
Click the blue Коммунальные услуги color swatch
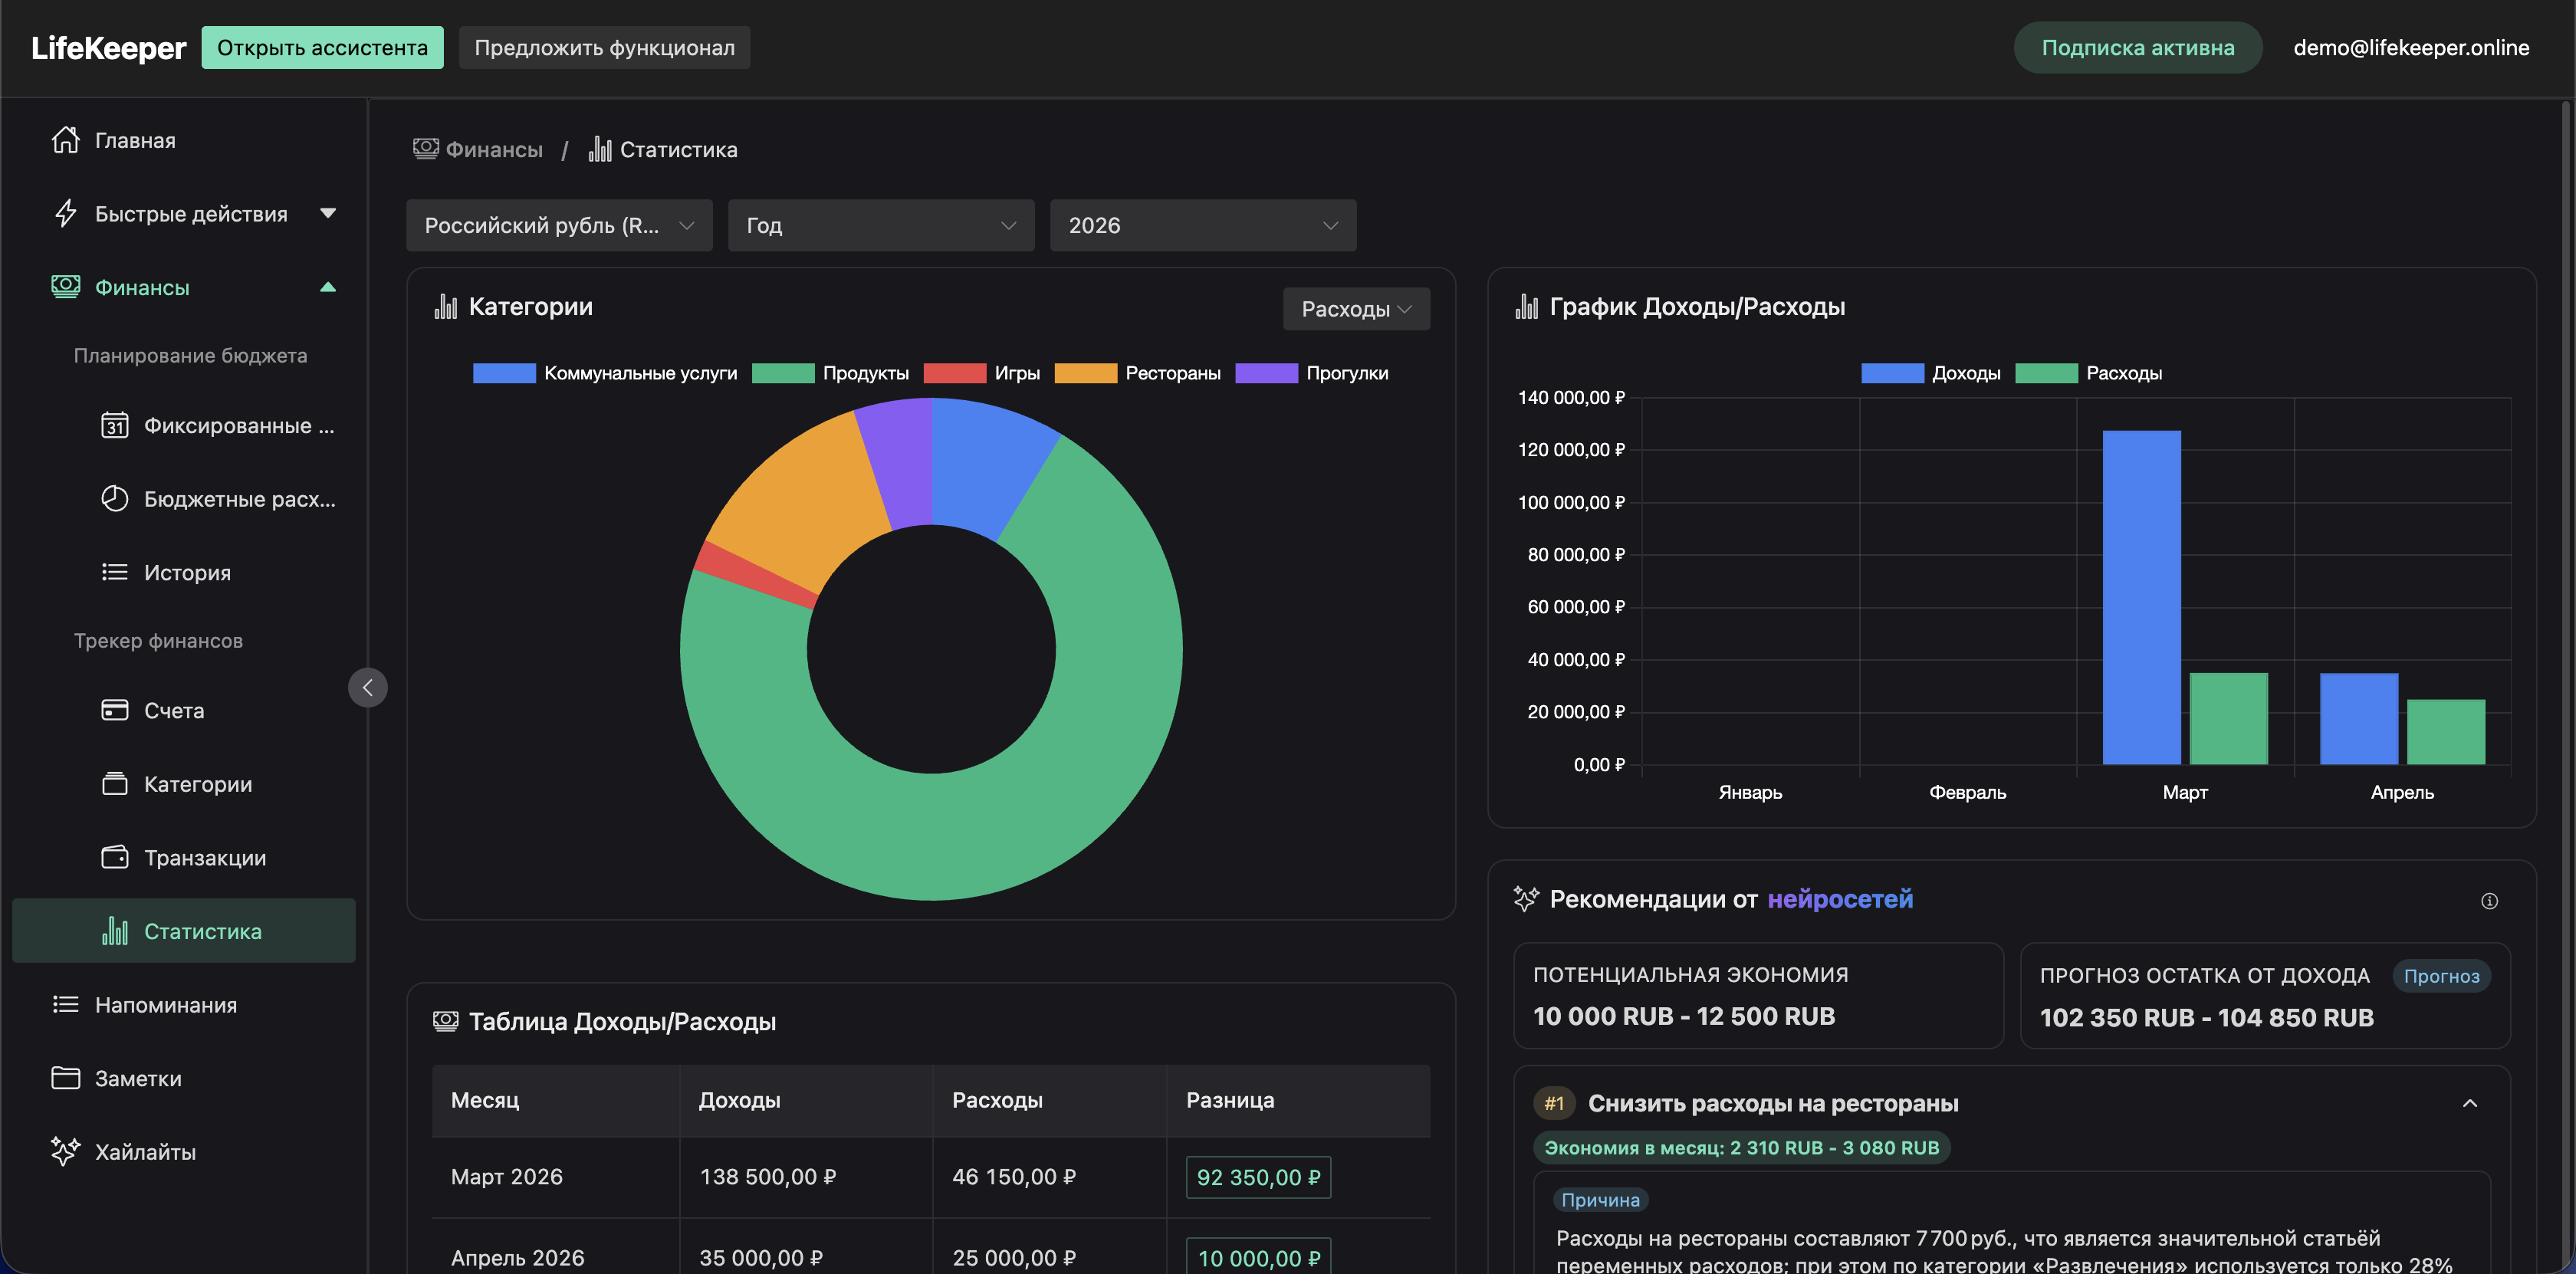pyautogui.click(x=504, y=373)
